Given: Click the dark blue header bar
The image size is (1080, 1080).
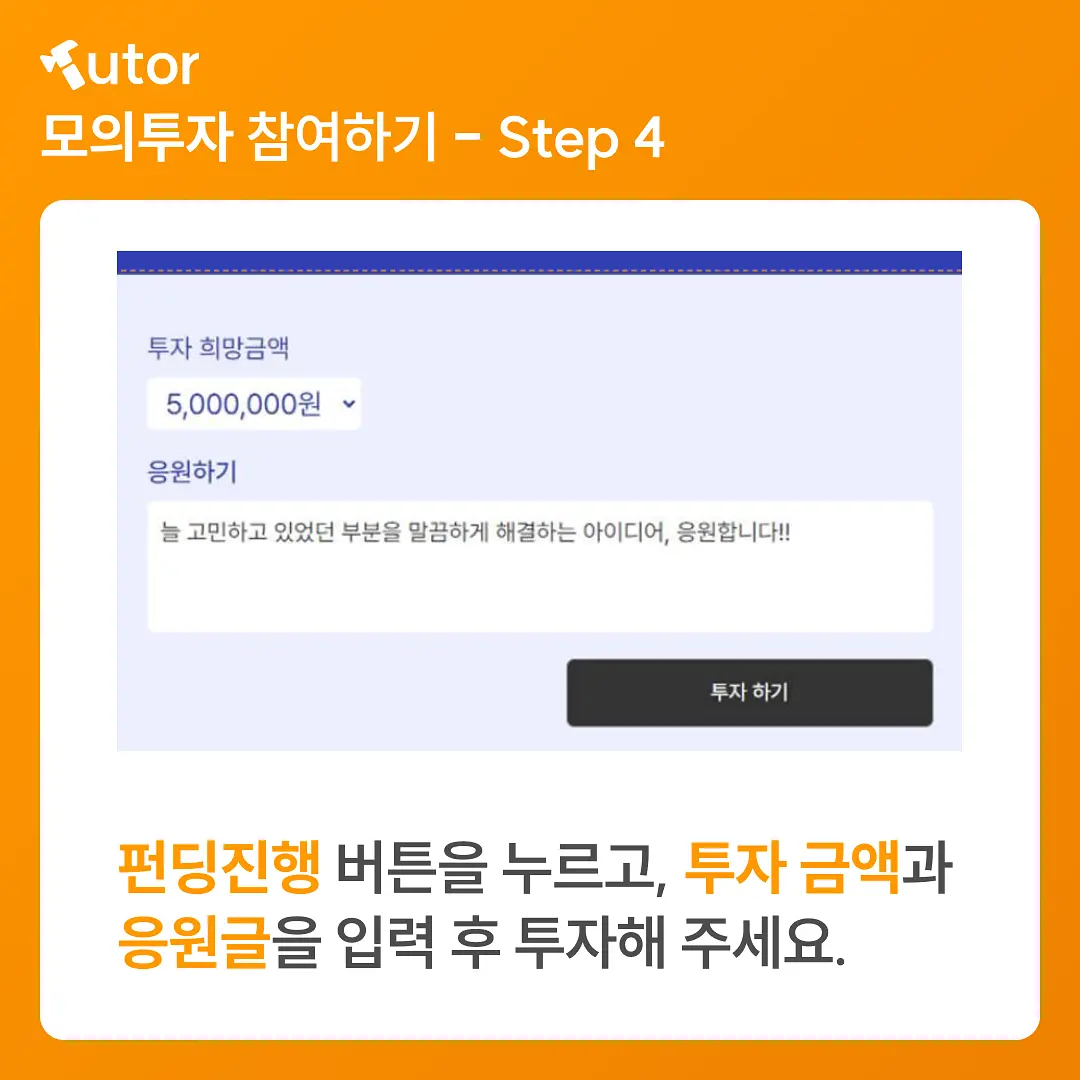Looking at the screenshot, I should point(539,262).
